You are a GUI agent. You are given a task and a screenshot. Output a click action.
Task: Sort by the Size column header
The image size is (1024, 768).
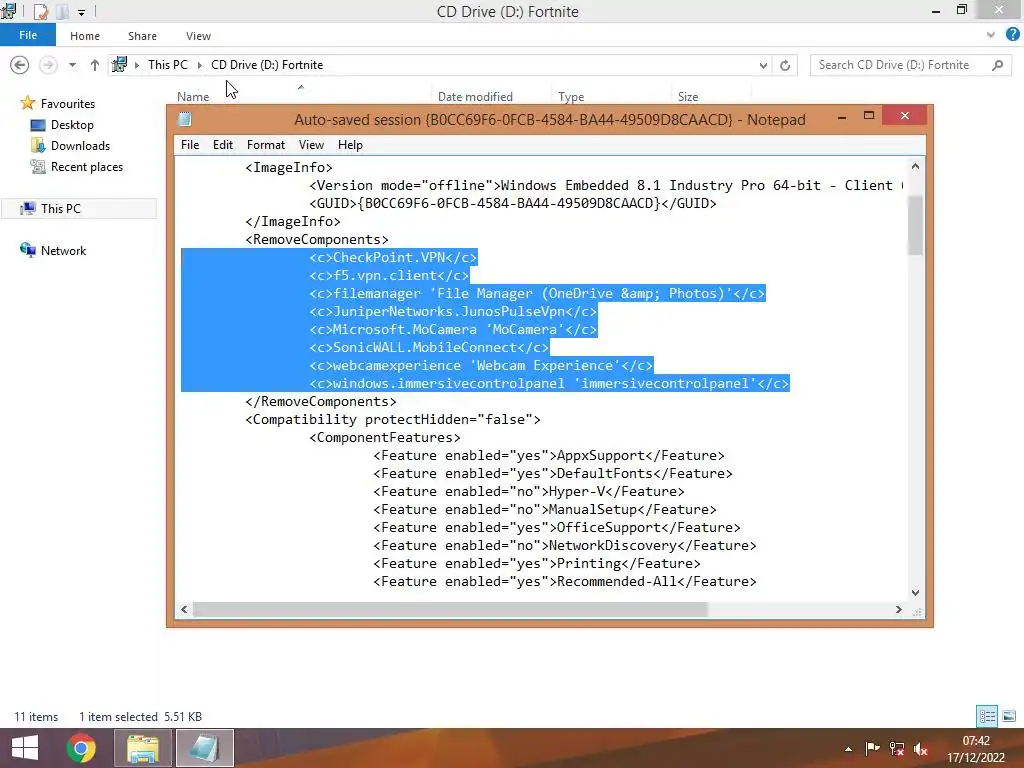click(x=688, y=97)
